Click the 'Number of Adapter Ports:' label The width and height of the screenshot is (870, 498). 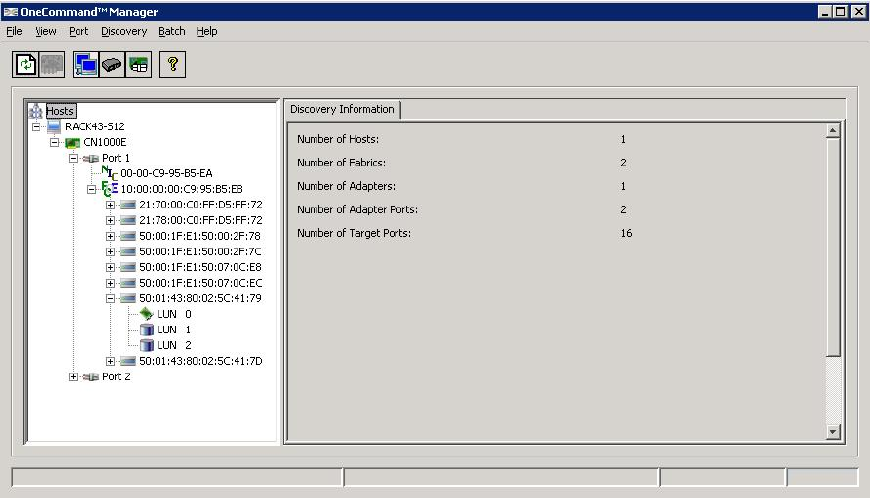coord(357,210)
